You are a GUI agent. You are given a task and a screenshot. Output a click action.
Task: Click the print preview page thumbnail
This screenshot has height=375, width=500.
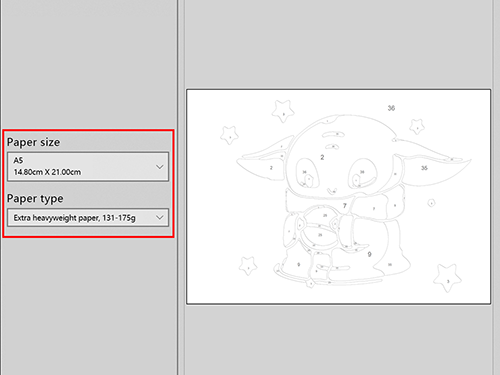(338, 197)
